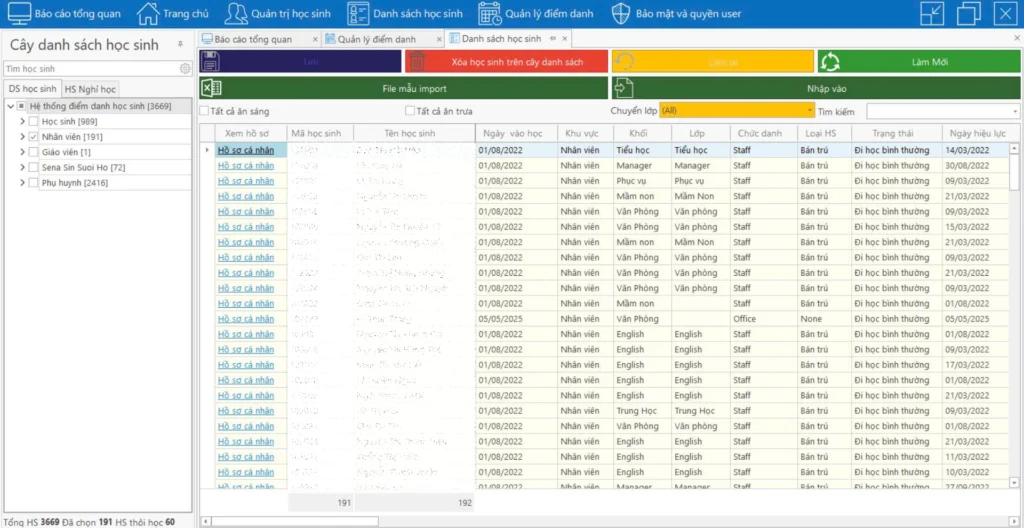Pin the Cây danh sách học sinh panel
1024x528 pixels.
180,45
